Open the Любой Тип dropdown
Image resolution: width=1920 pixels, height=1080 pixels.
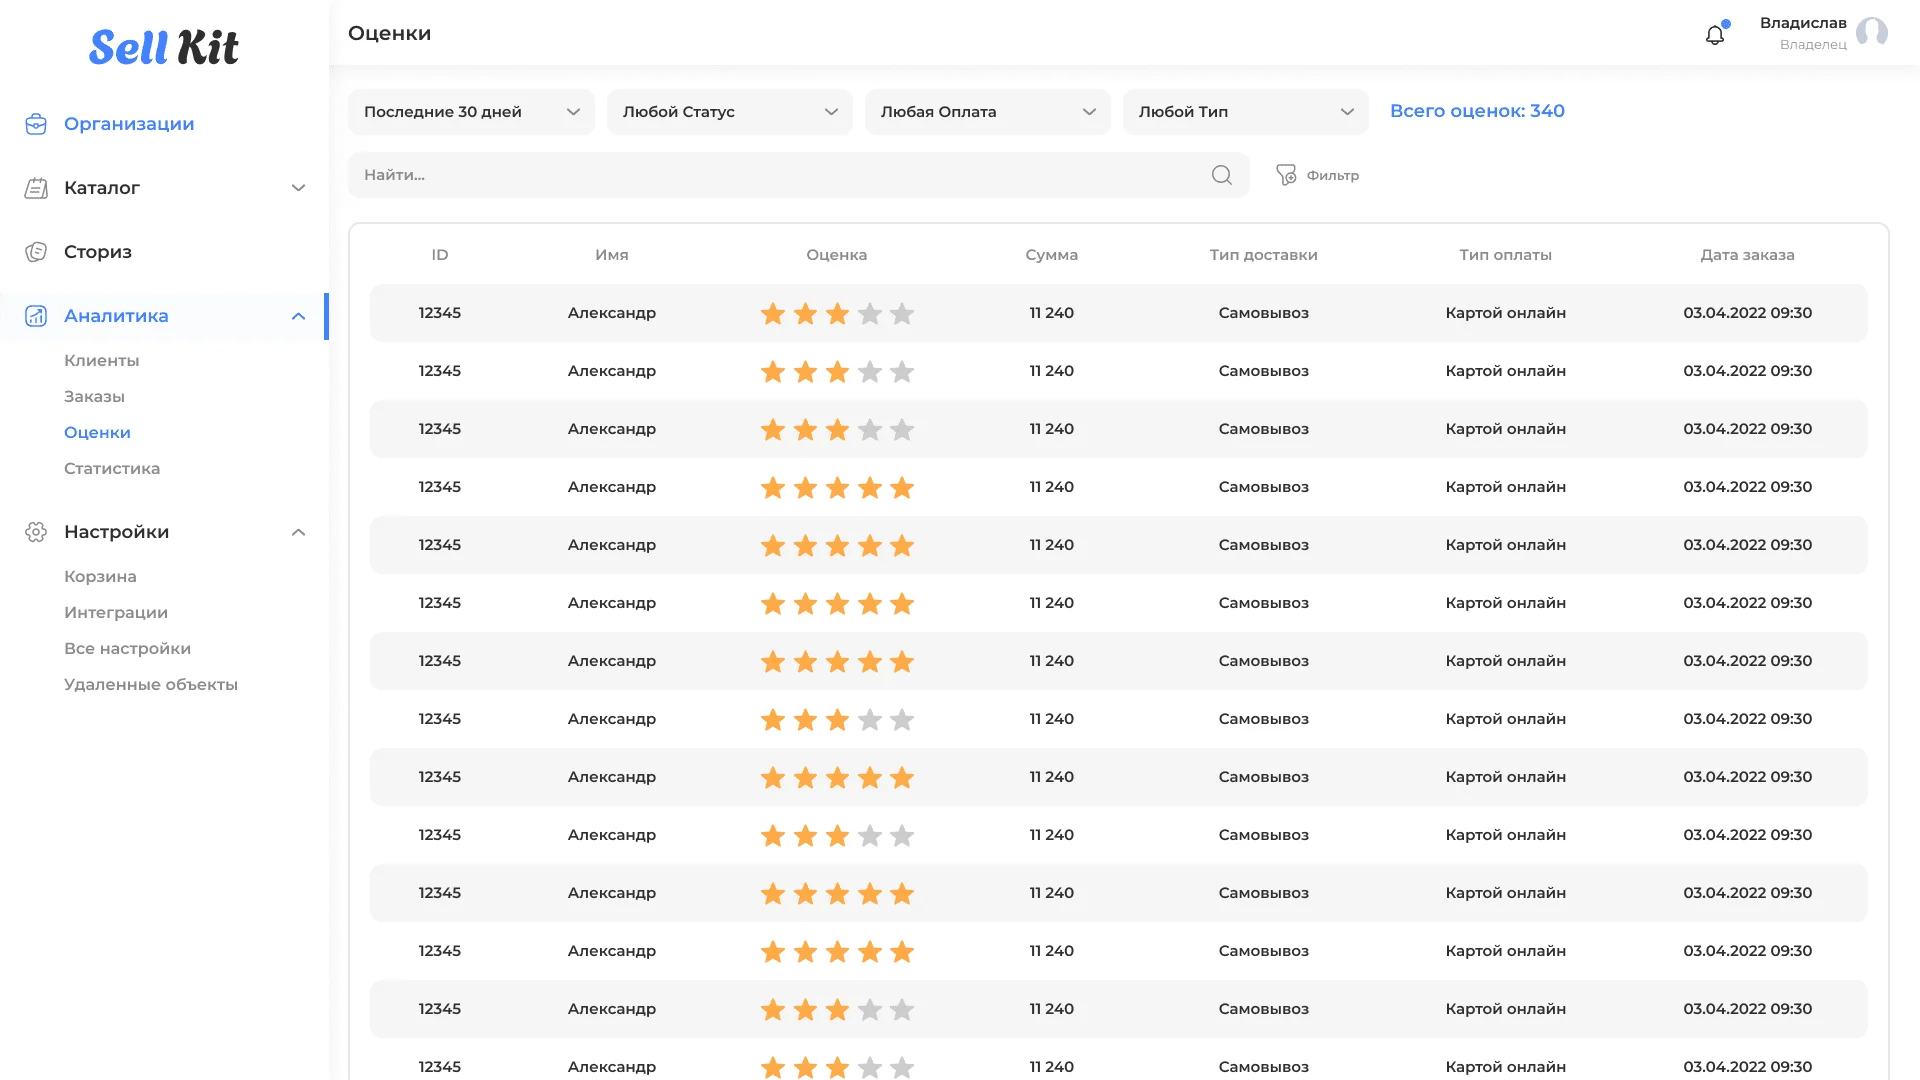[1245, 112]
